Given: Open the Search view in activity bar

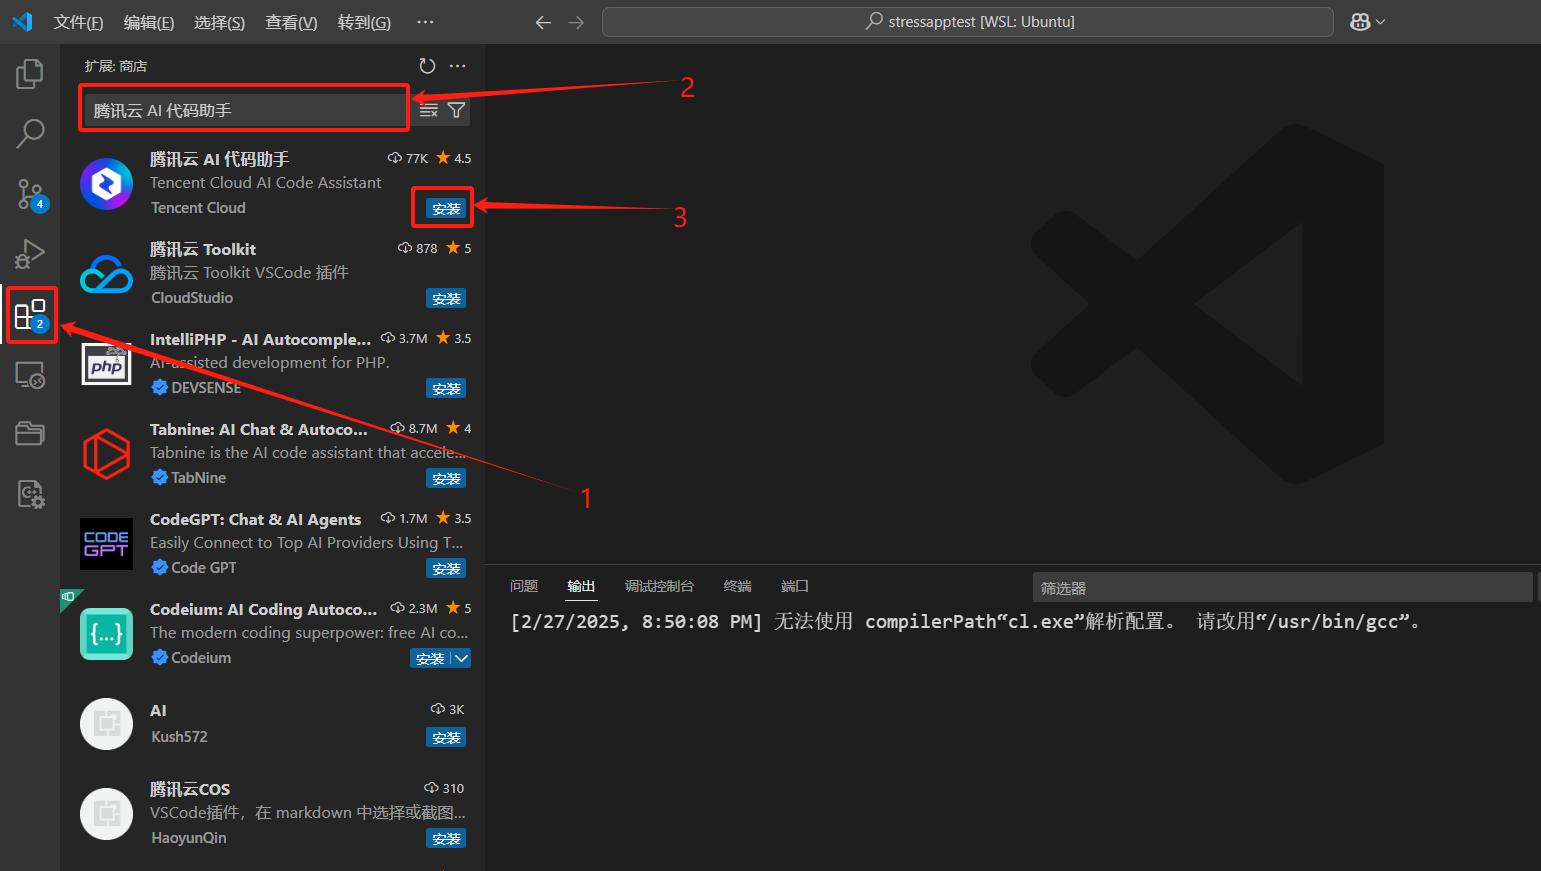Looking at the screenshot, I should 30,133.
